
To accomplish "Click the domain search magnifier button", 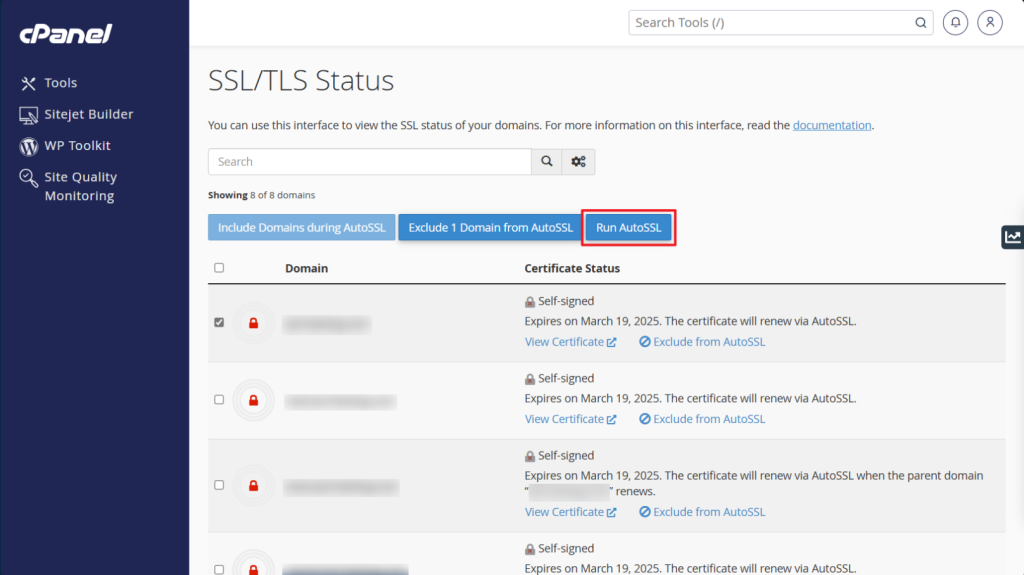I will (547, 161).
